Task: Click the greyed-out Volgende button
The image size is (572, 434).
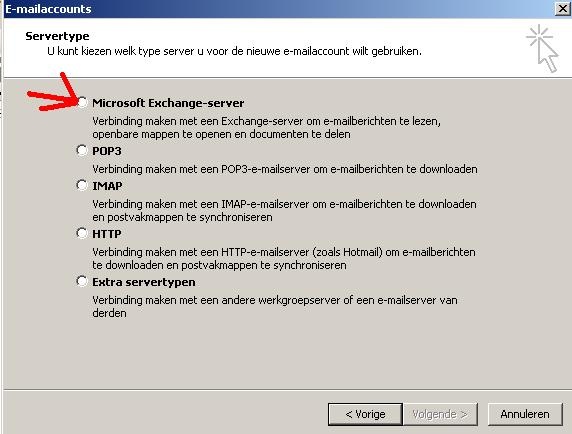Action: coord(440,414)
